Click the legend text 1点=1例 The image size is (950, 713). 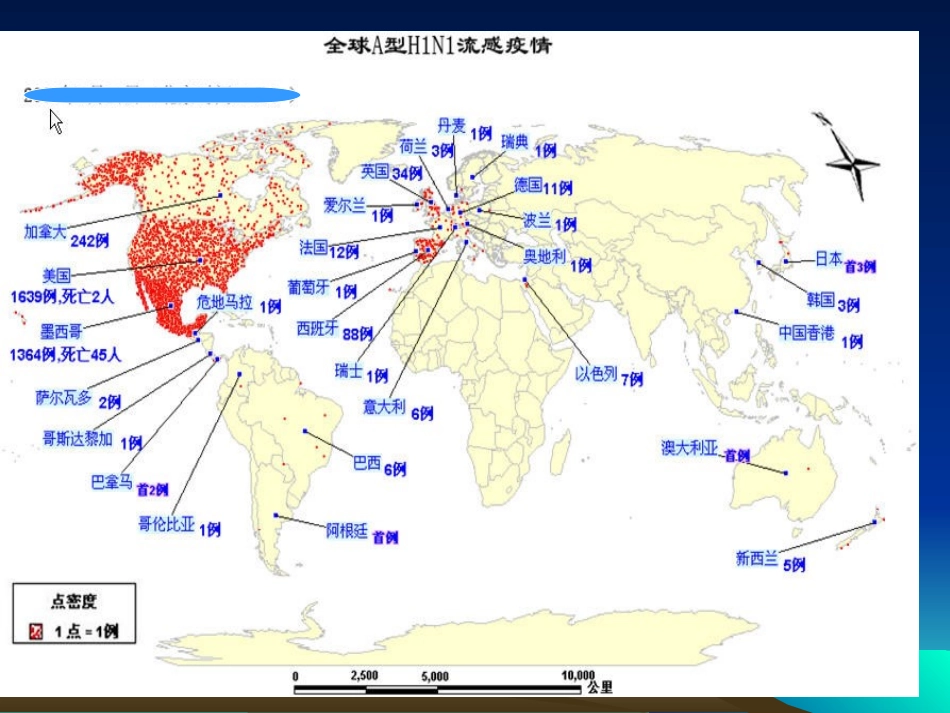[x=86, y=632]
